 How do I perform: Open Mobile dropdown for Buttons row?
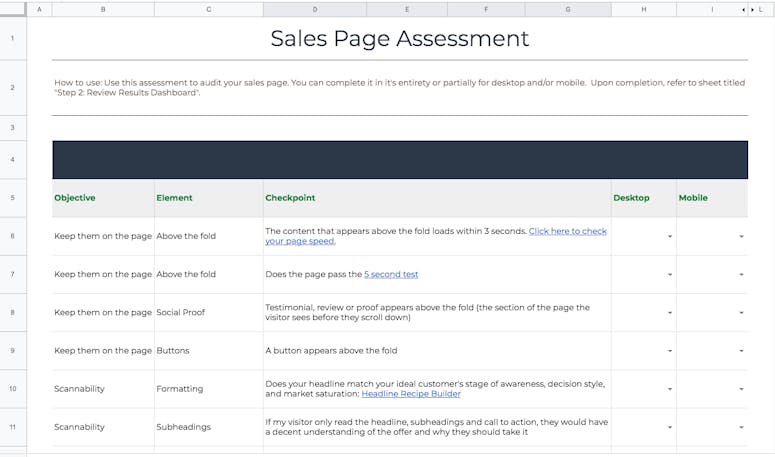741,351
